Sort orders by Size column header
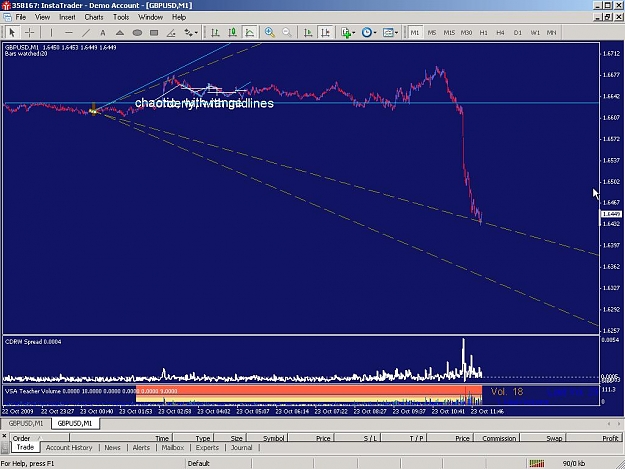Viewport: 625px width, 469px height. pyautogui.click(x=231, y=438)
